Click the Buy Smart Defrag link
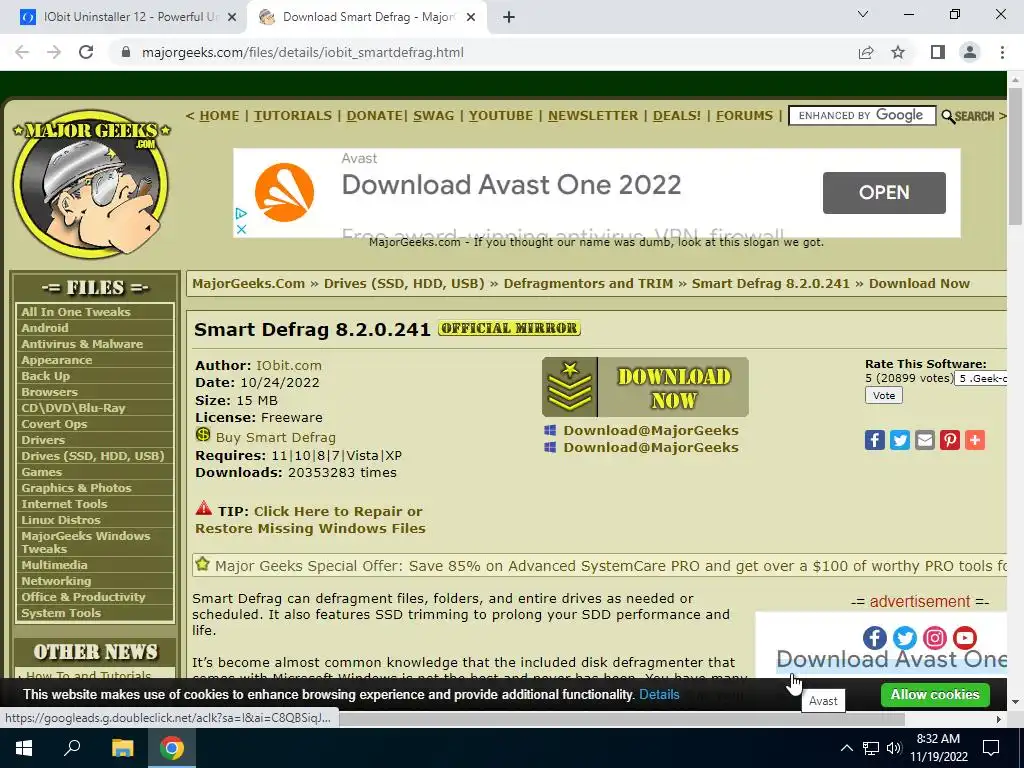This screenshot has width=1024, height=768. pyautogui.click(x=276, y=438)
